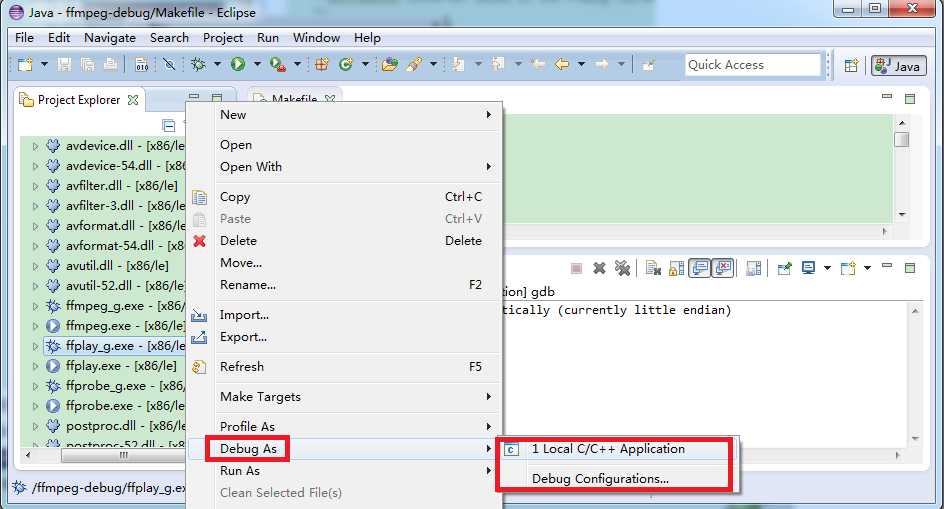944x509 pixels.
Task: Open the Window menu
Action: [x=316, y=37]
